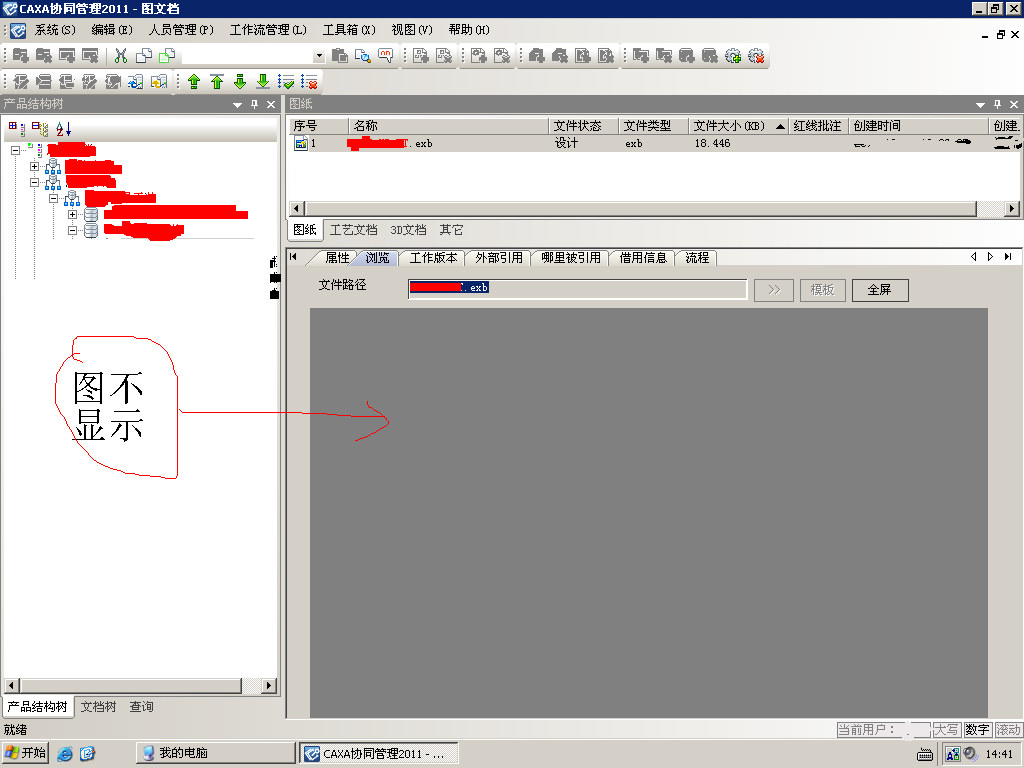Screen dimensions: 1024x768
Task: Click the 模板 button
Action: (x=823, y=290)
